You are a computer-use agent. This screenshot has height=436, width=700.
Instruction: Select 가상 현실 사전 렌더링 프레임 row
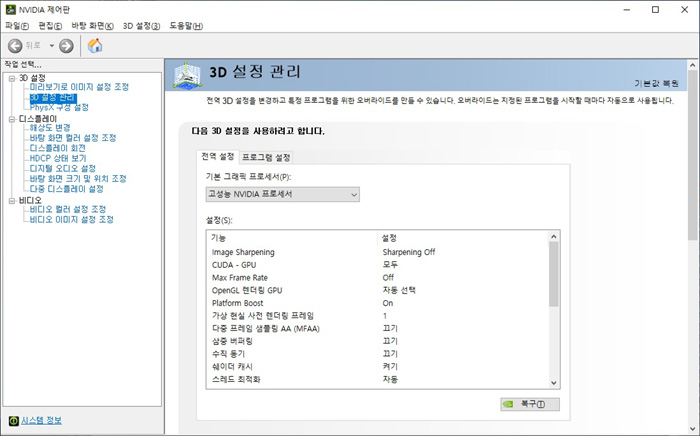[x=378, y=316]
